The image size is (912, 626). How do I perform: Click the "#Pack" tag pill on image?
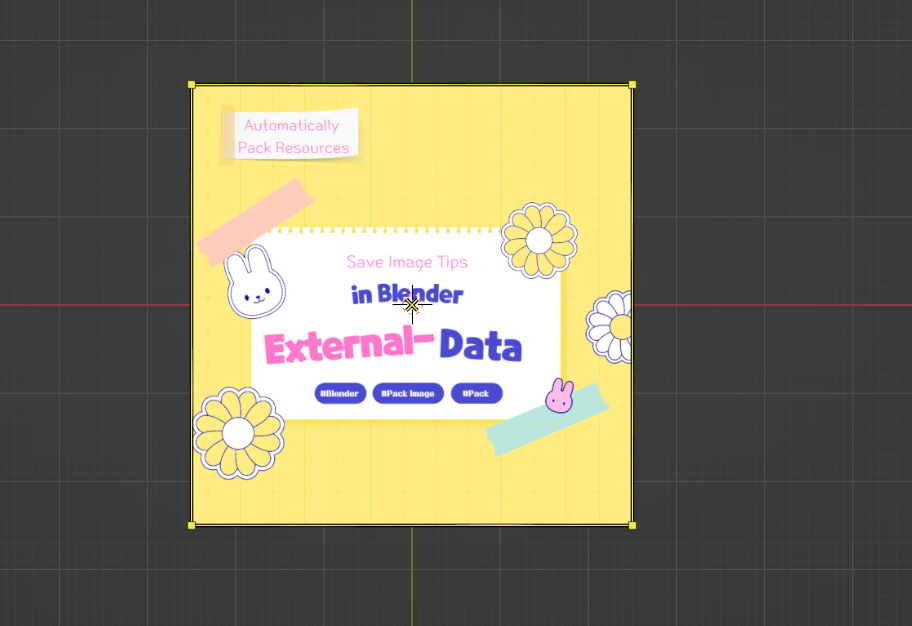[x=476, y=393]
